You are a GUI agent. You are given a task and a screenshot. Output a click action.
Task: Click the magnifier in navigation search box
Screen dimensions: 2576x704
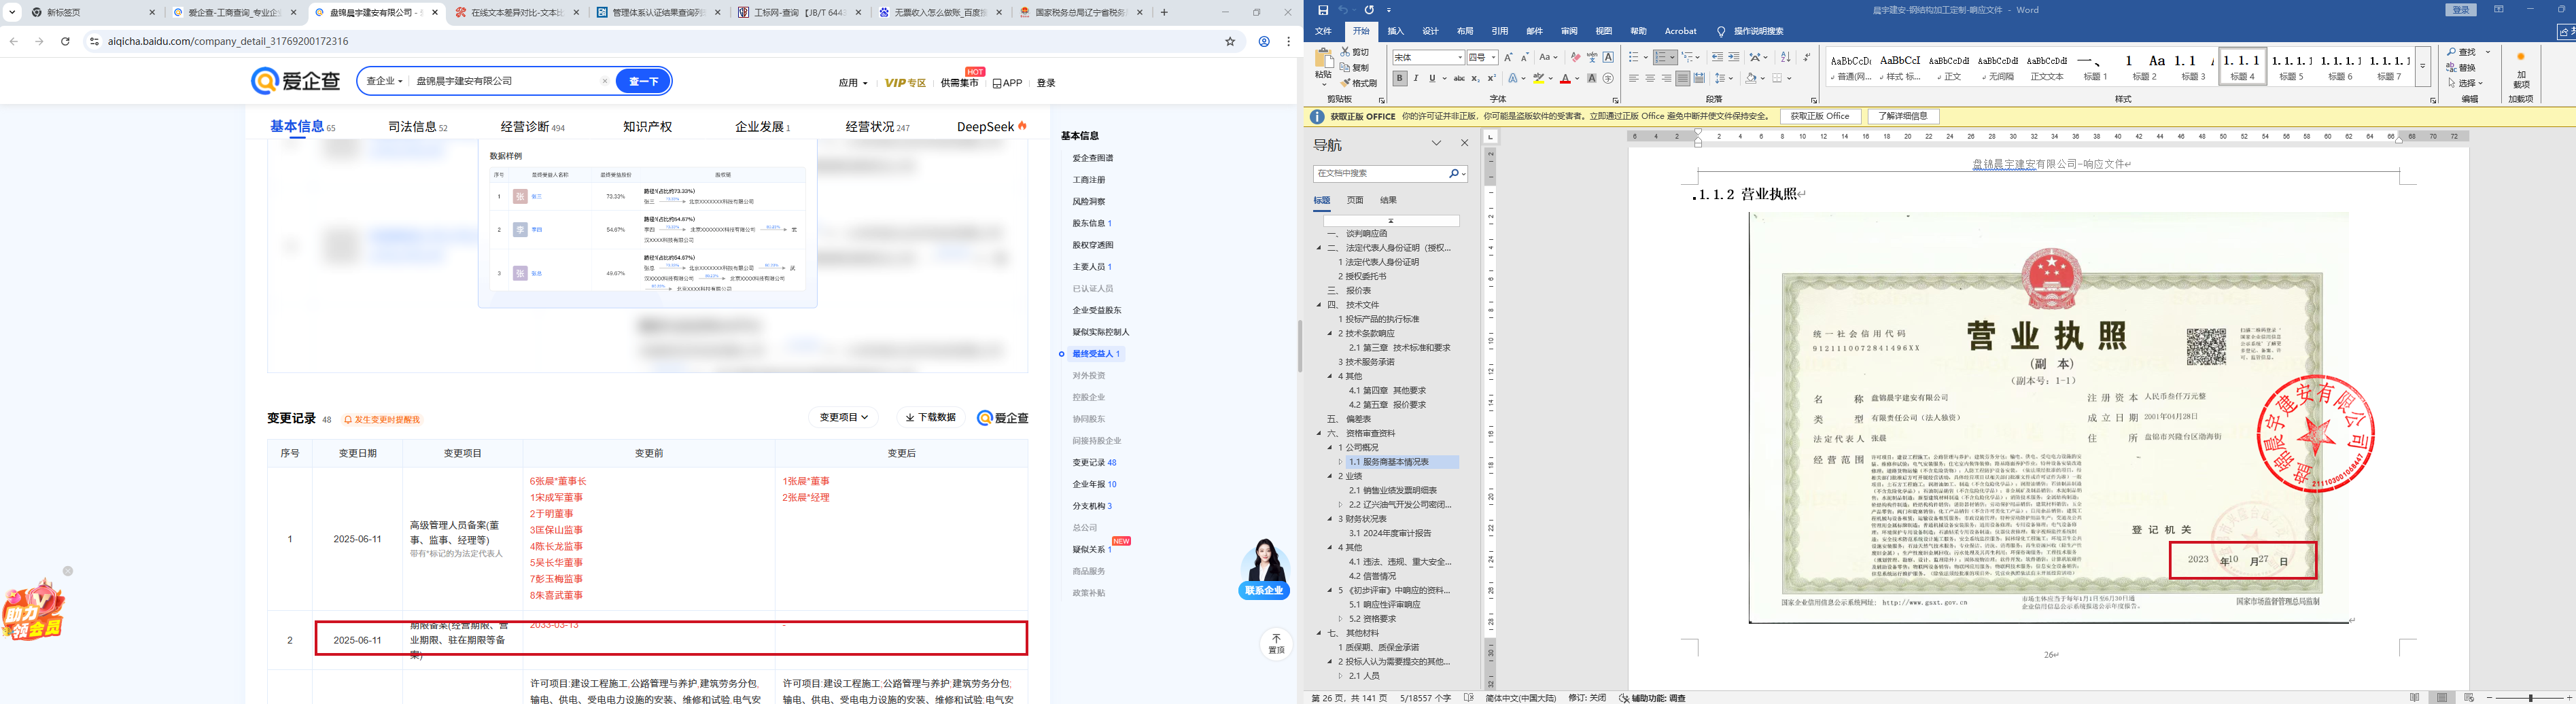[x=1454, y=173]
